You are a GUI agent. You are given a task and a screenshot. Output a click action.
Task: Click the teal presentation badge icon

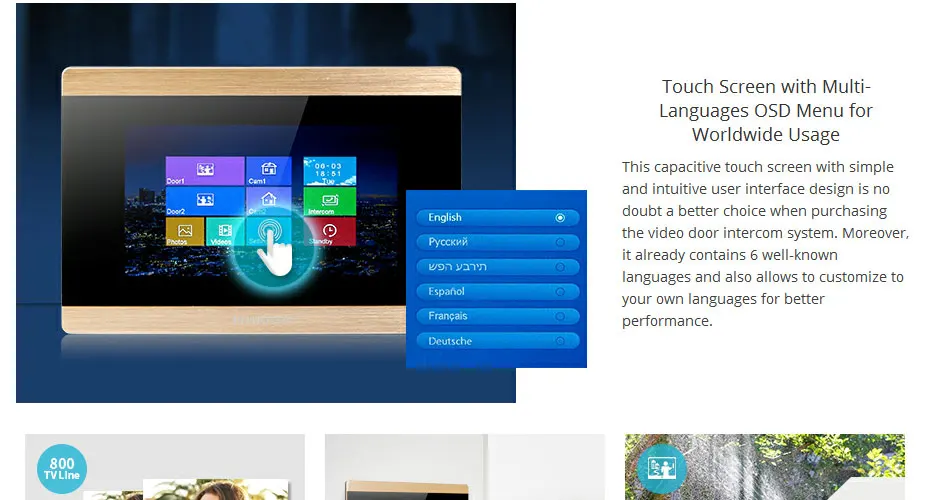(x=662, y=469)
